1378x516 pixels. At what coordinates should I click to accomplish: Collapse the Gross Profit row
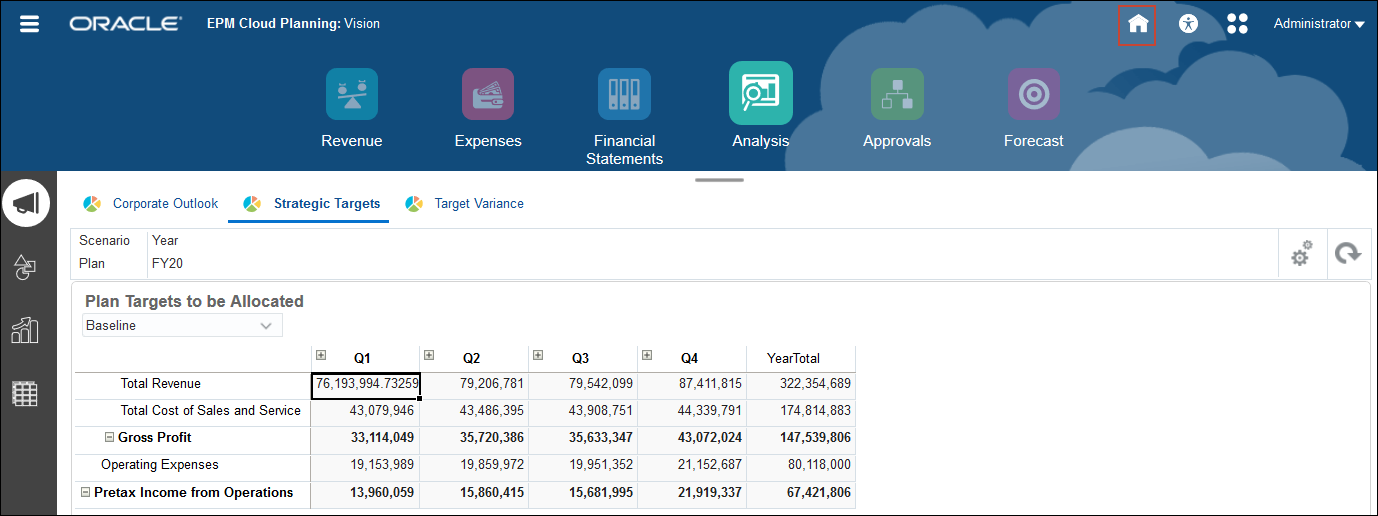tap(110, 438)
